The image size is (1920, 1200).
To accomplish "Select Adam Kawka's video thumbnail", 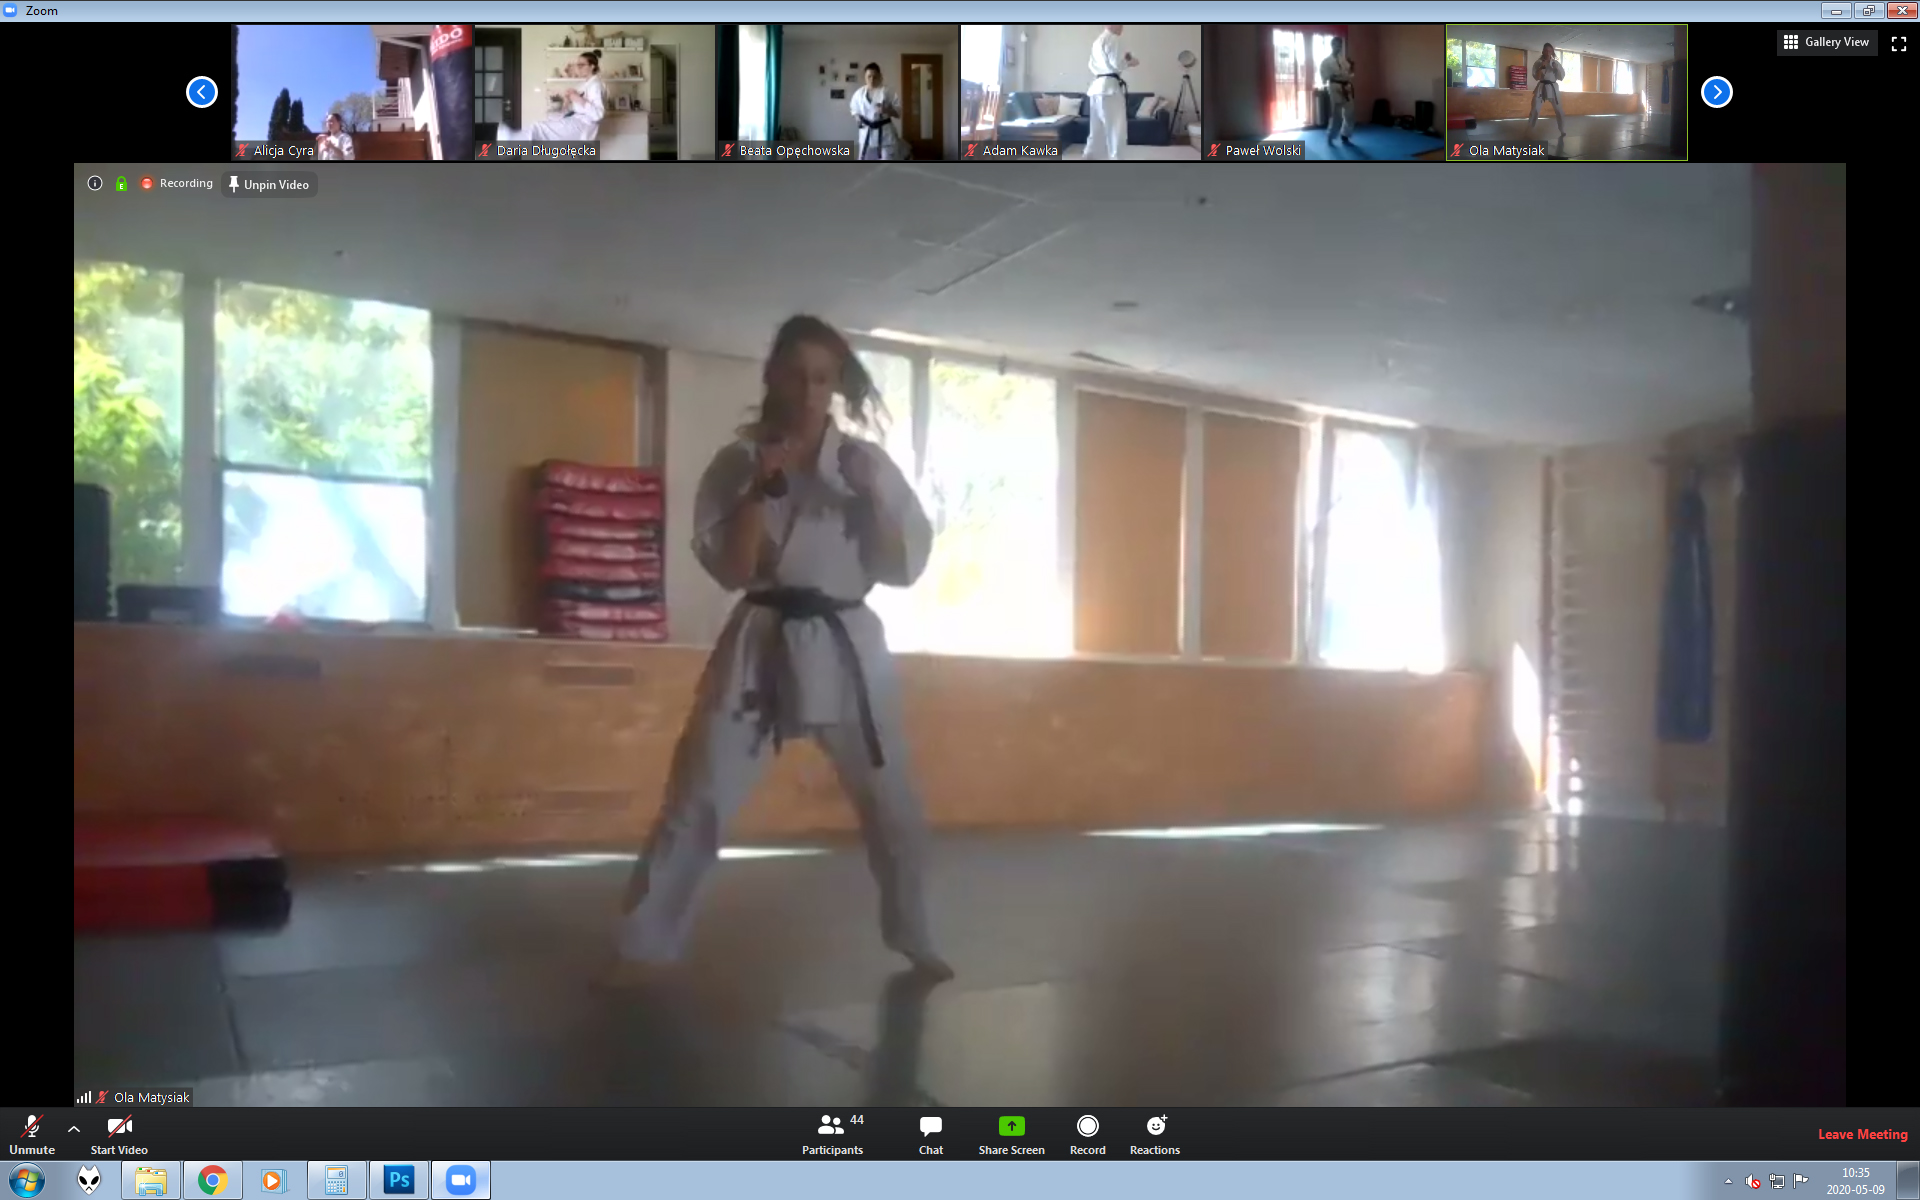I will coord(1081,92).
